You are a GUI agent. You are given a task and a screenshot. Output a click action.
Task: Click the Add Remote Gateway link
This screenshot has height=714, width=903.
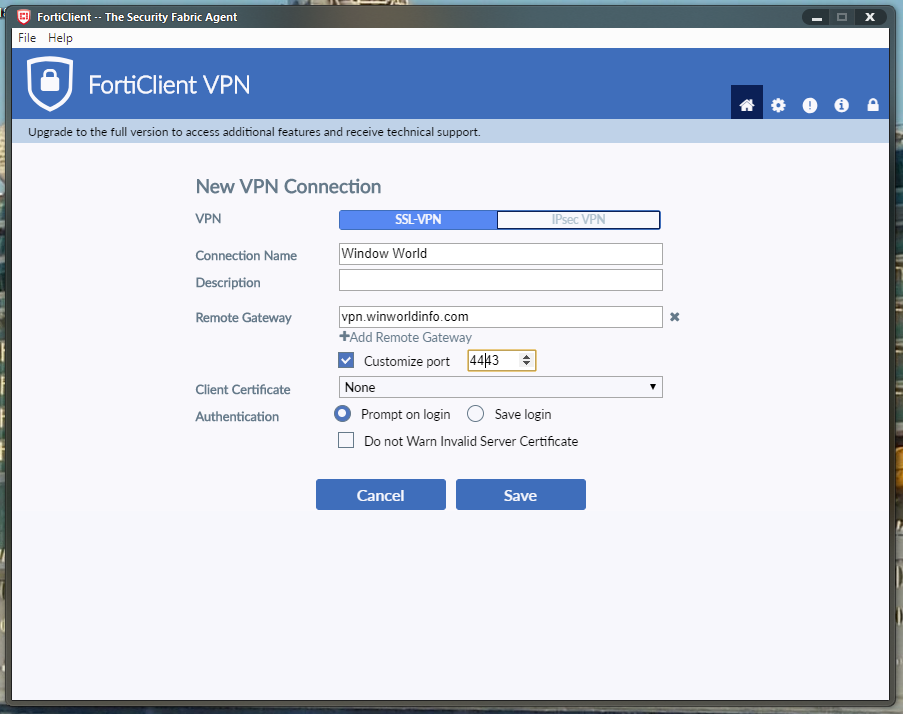pyautogui.click(x=405, y=337)
